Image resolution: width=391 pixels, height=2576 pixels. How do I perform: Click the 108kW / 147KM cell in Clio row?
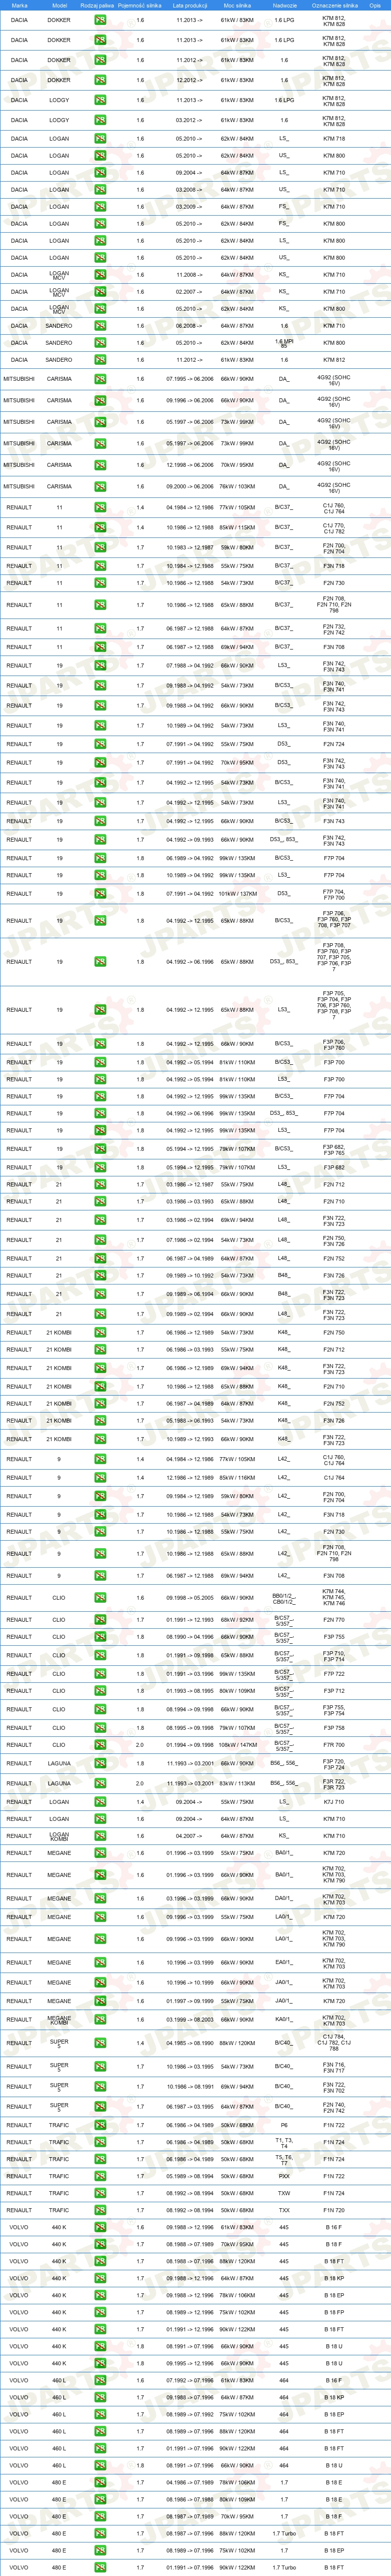(237, 1745)
